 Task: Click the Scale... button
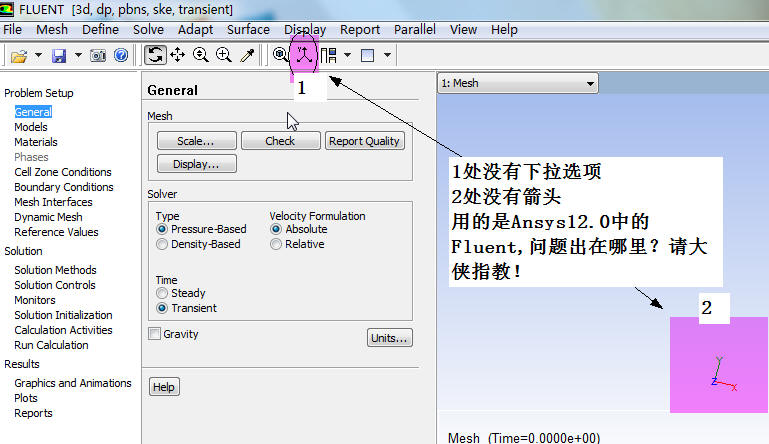[x=197, y=141]
